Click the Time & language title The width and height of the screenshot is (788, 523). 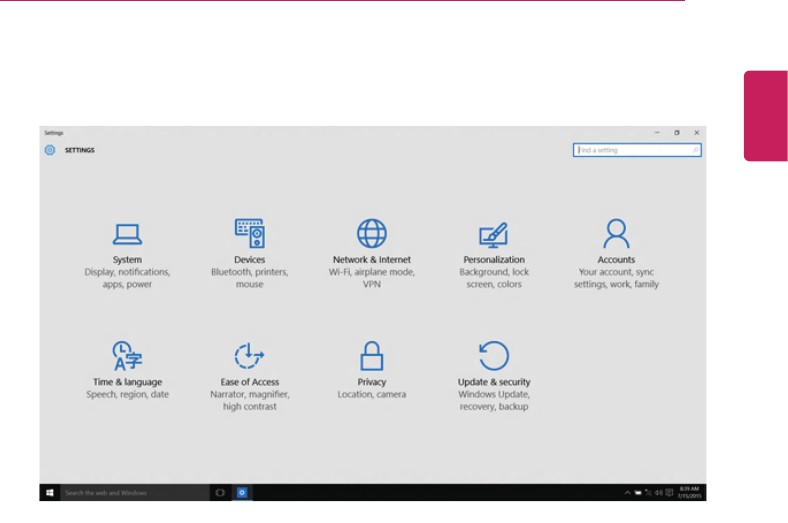(x=127, y=382)
